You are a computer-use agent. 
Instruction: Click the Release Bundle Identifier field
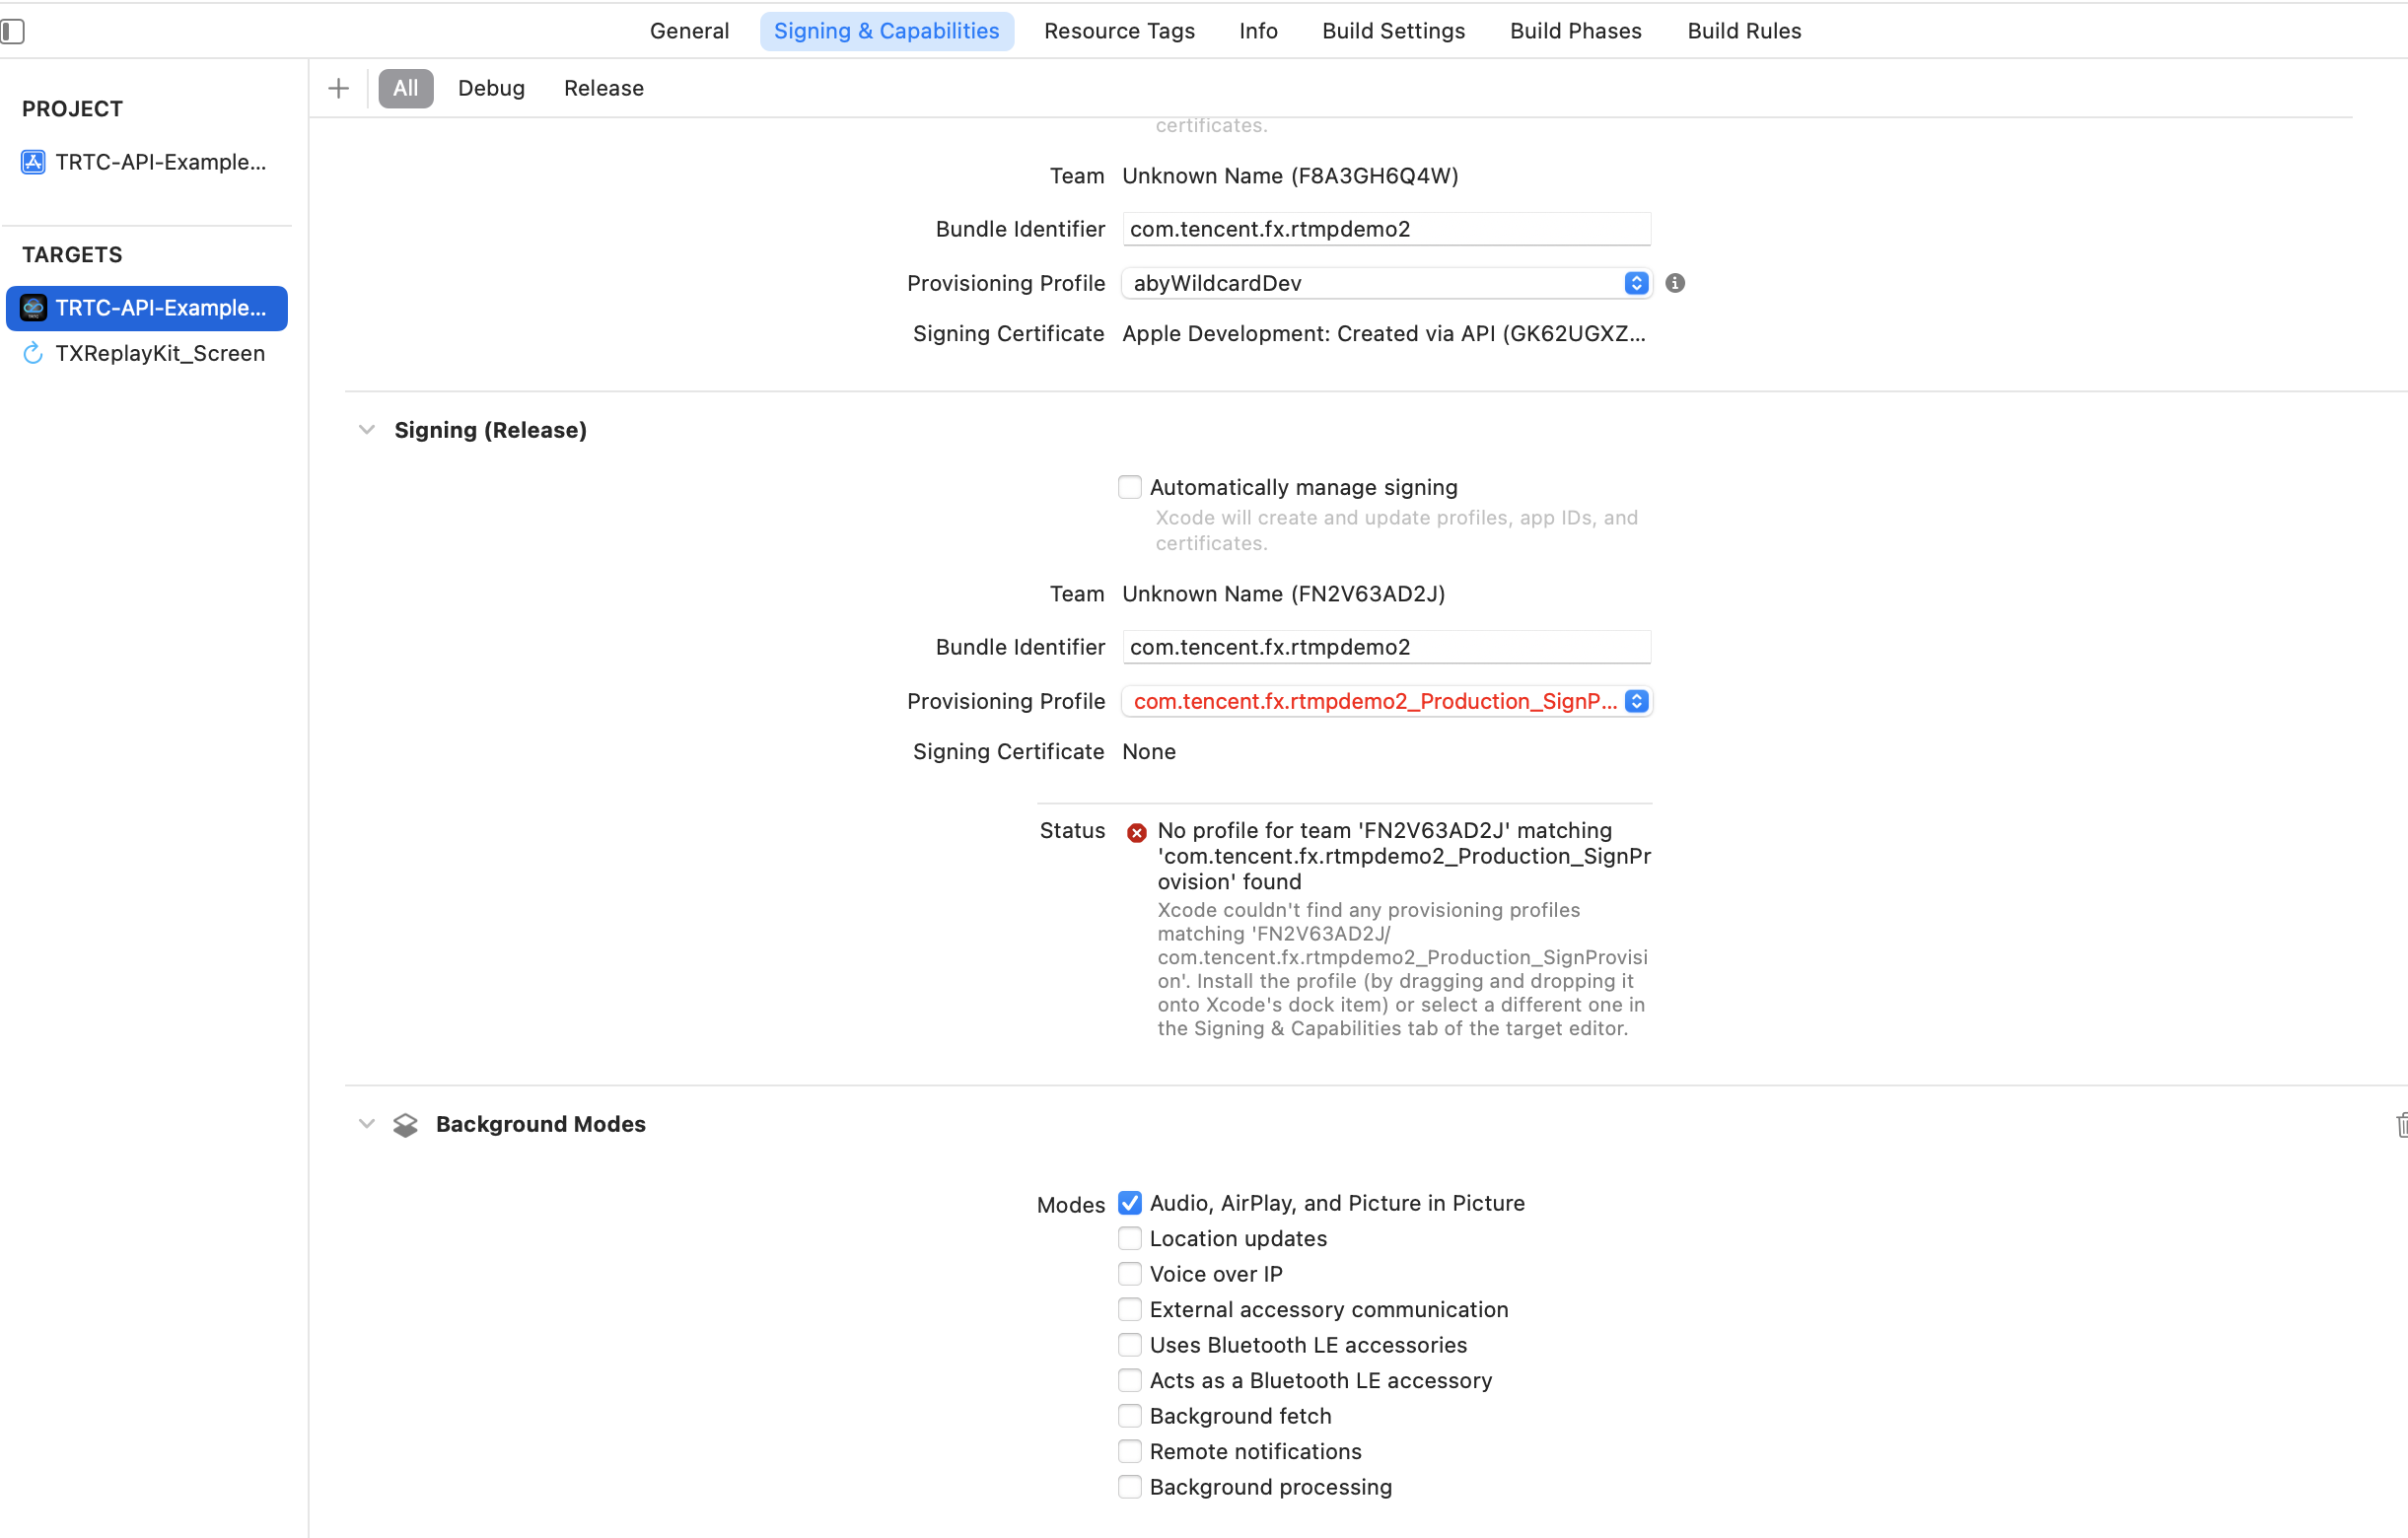point(1385,647)
